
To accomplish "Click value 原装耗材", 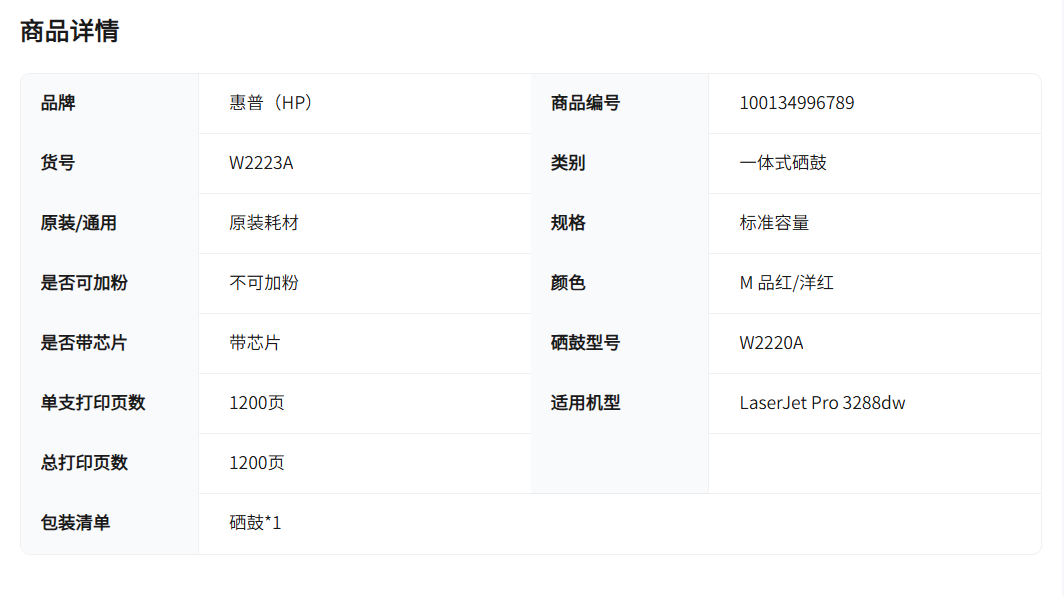I will (264, 223).
